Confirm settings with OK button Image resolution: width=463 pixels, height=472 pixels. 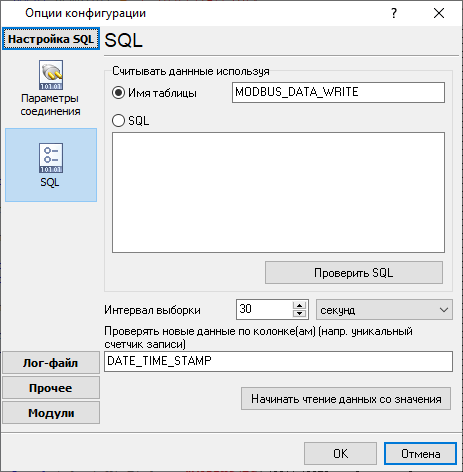coord(340,454)
